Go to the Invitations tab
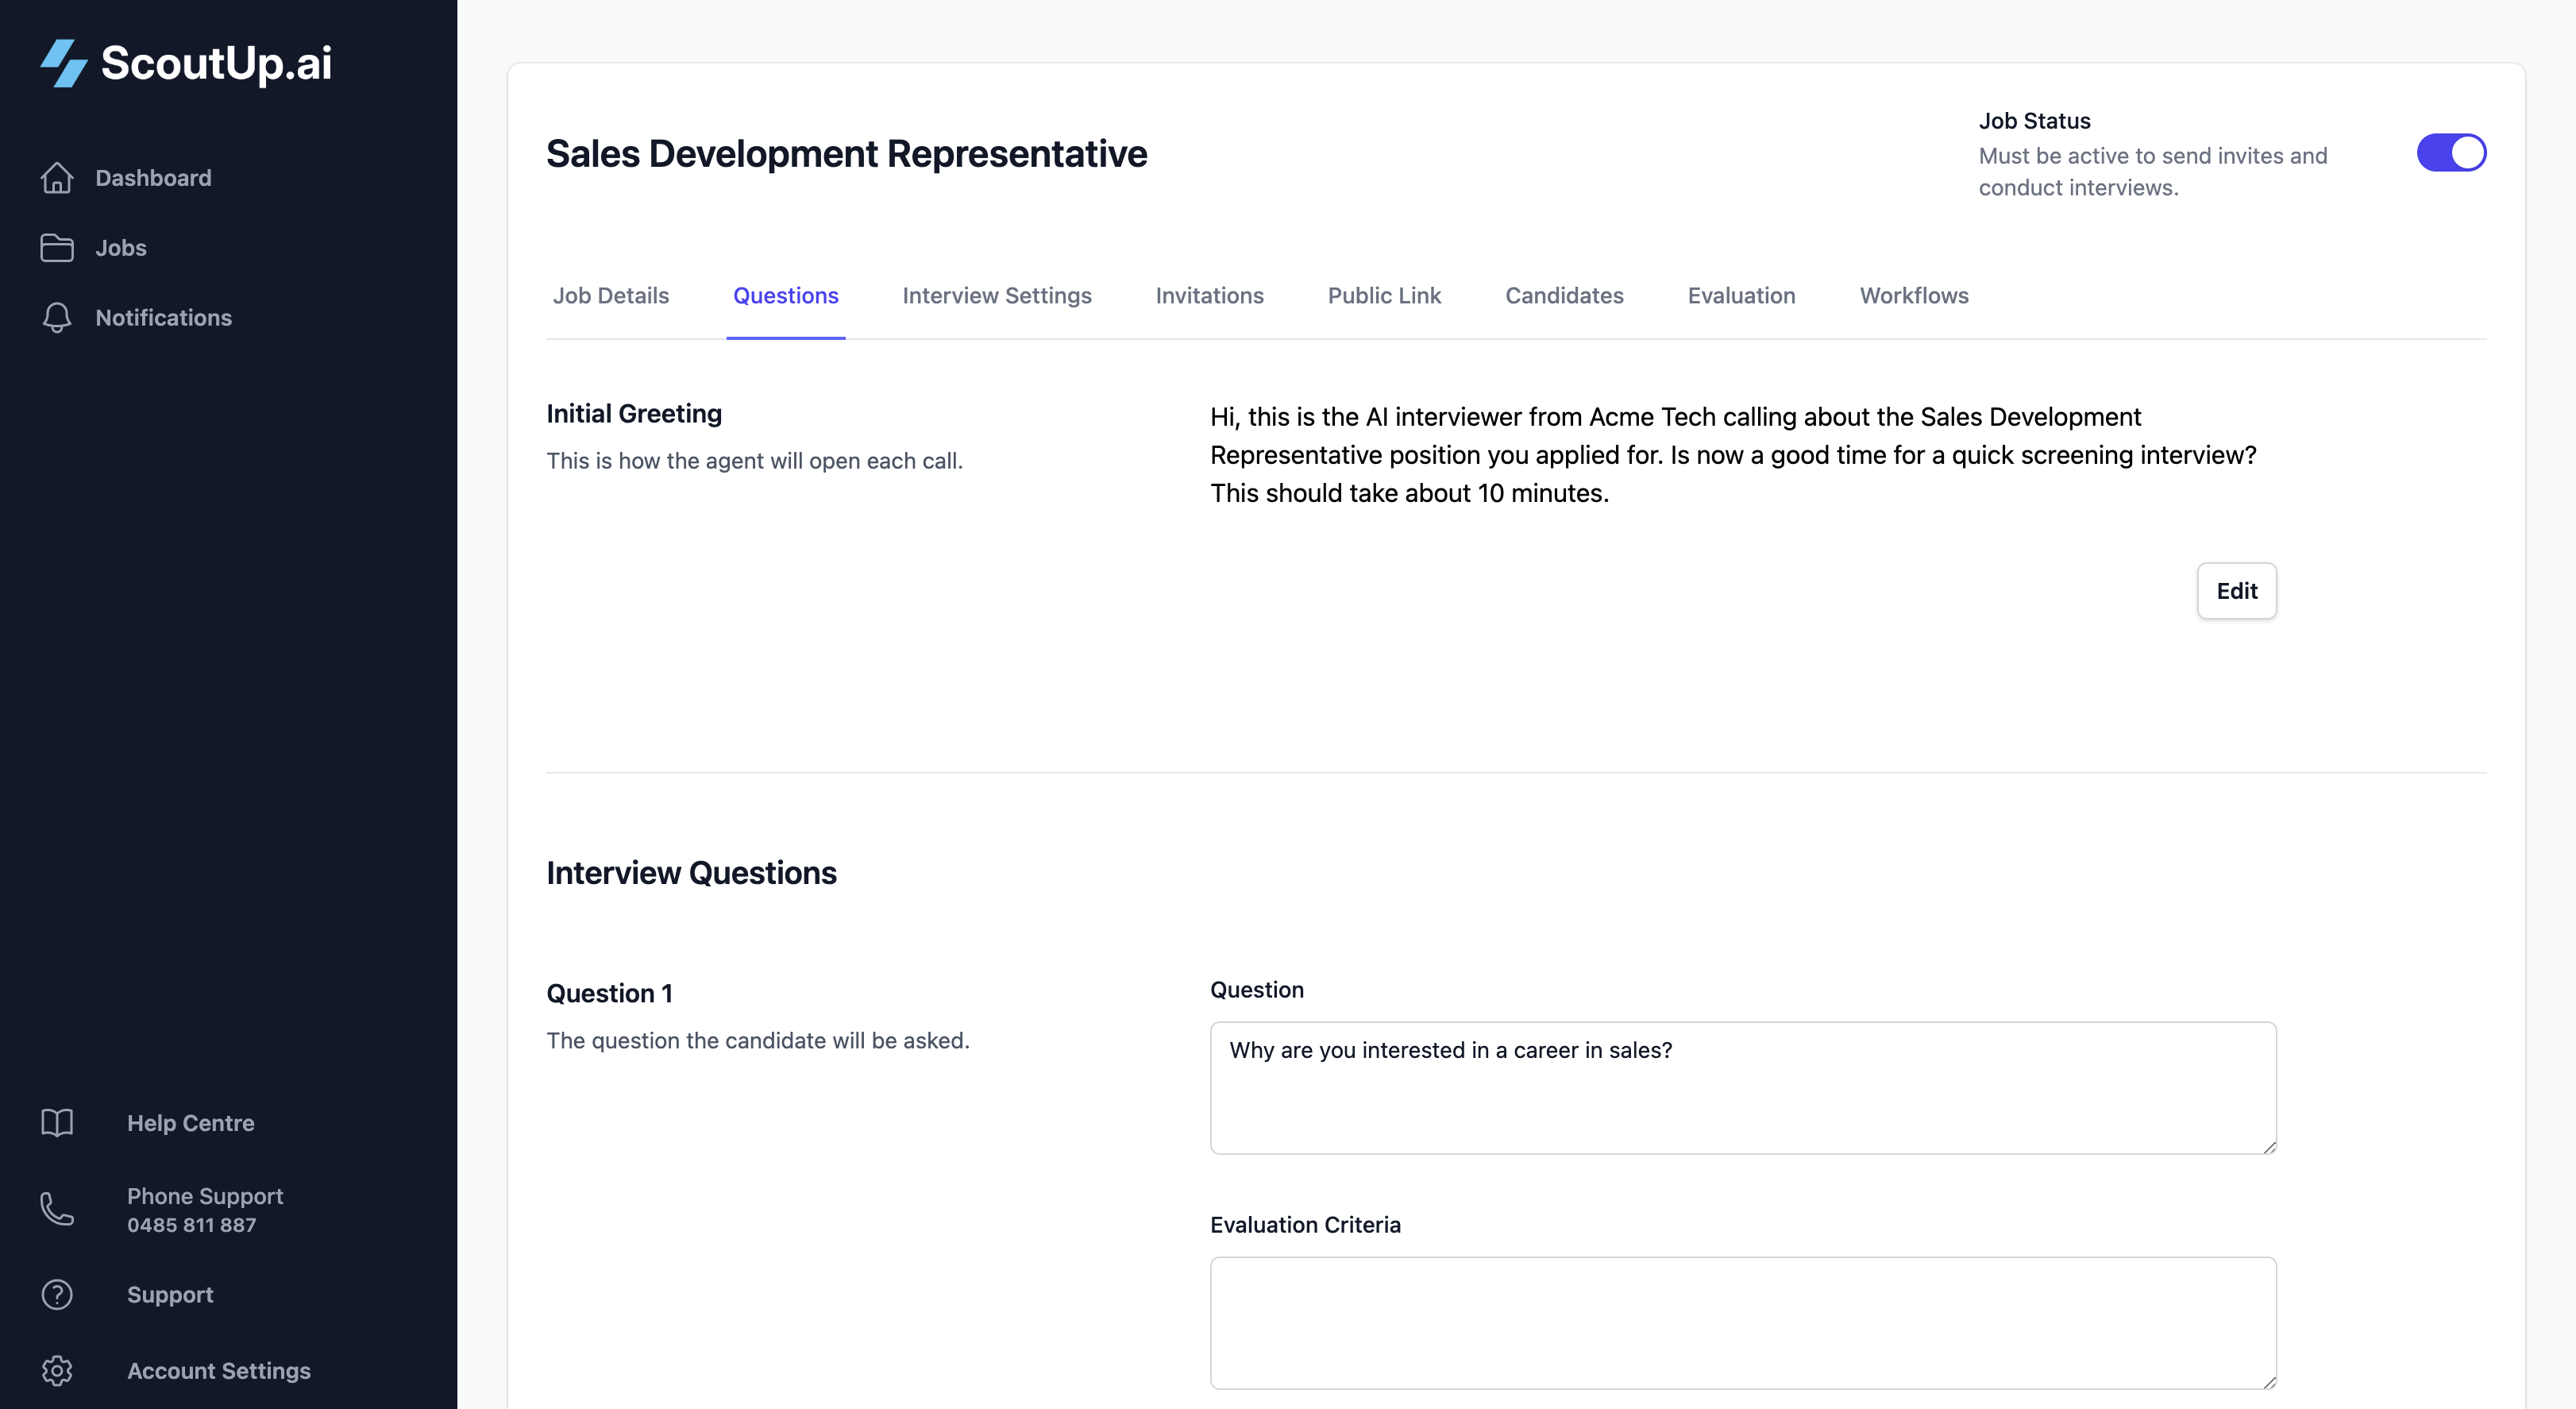The image size is (2576, 1409). click(x=1209, y=296)
